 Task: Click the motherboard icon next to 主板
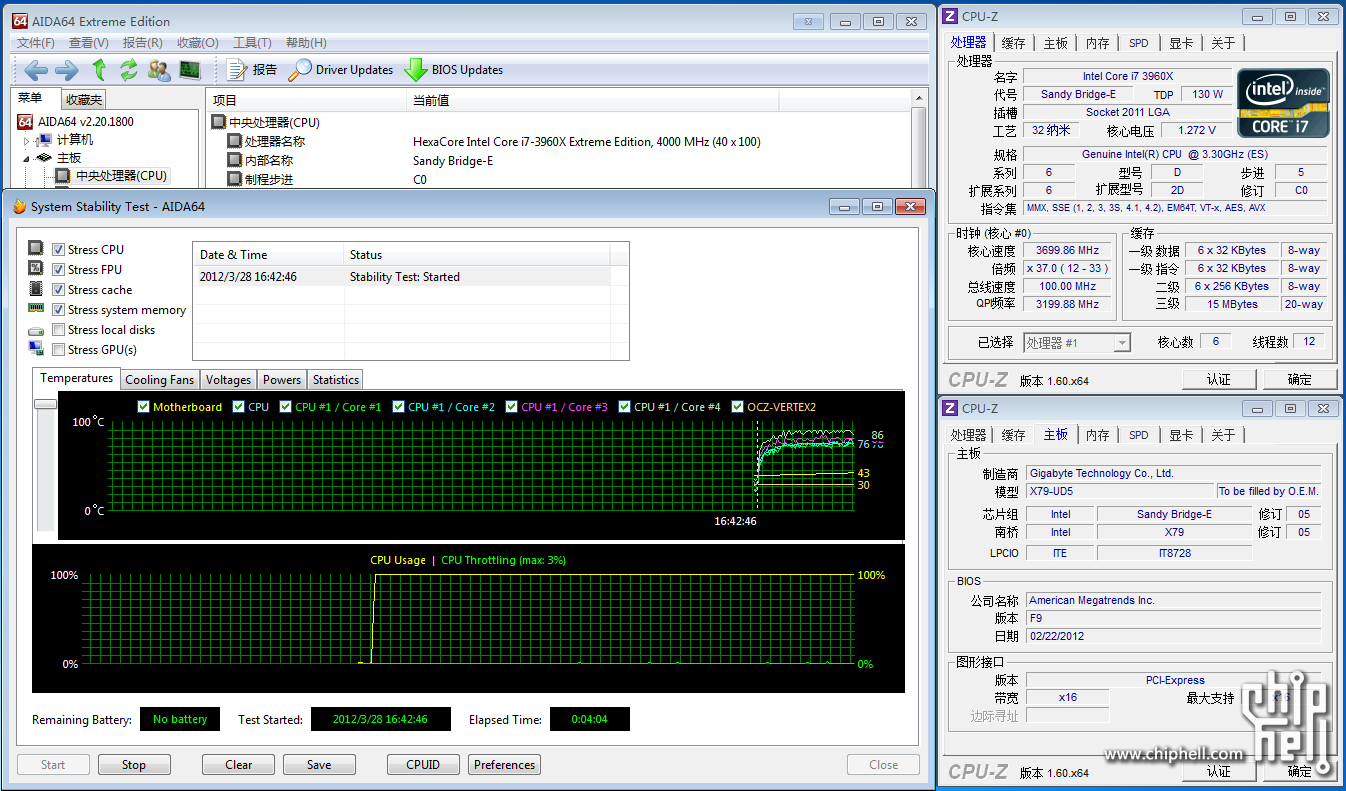[44, 158]
